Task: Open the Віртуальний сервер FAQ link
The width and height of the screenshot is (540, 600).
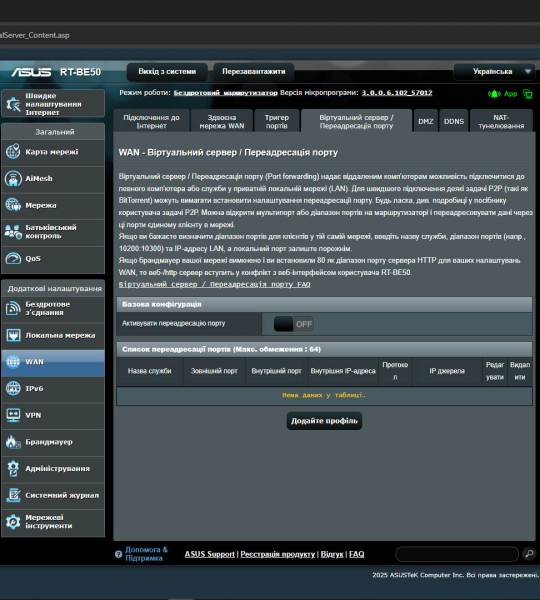Action: pyautogui.click(x=214, y=284)
